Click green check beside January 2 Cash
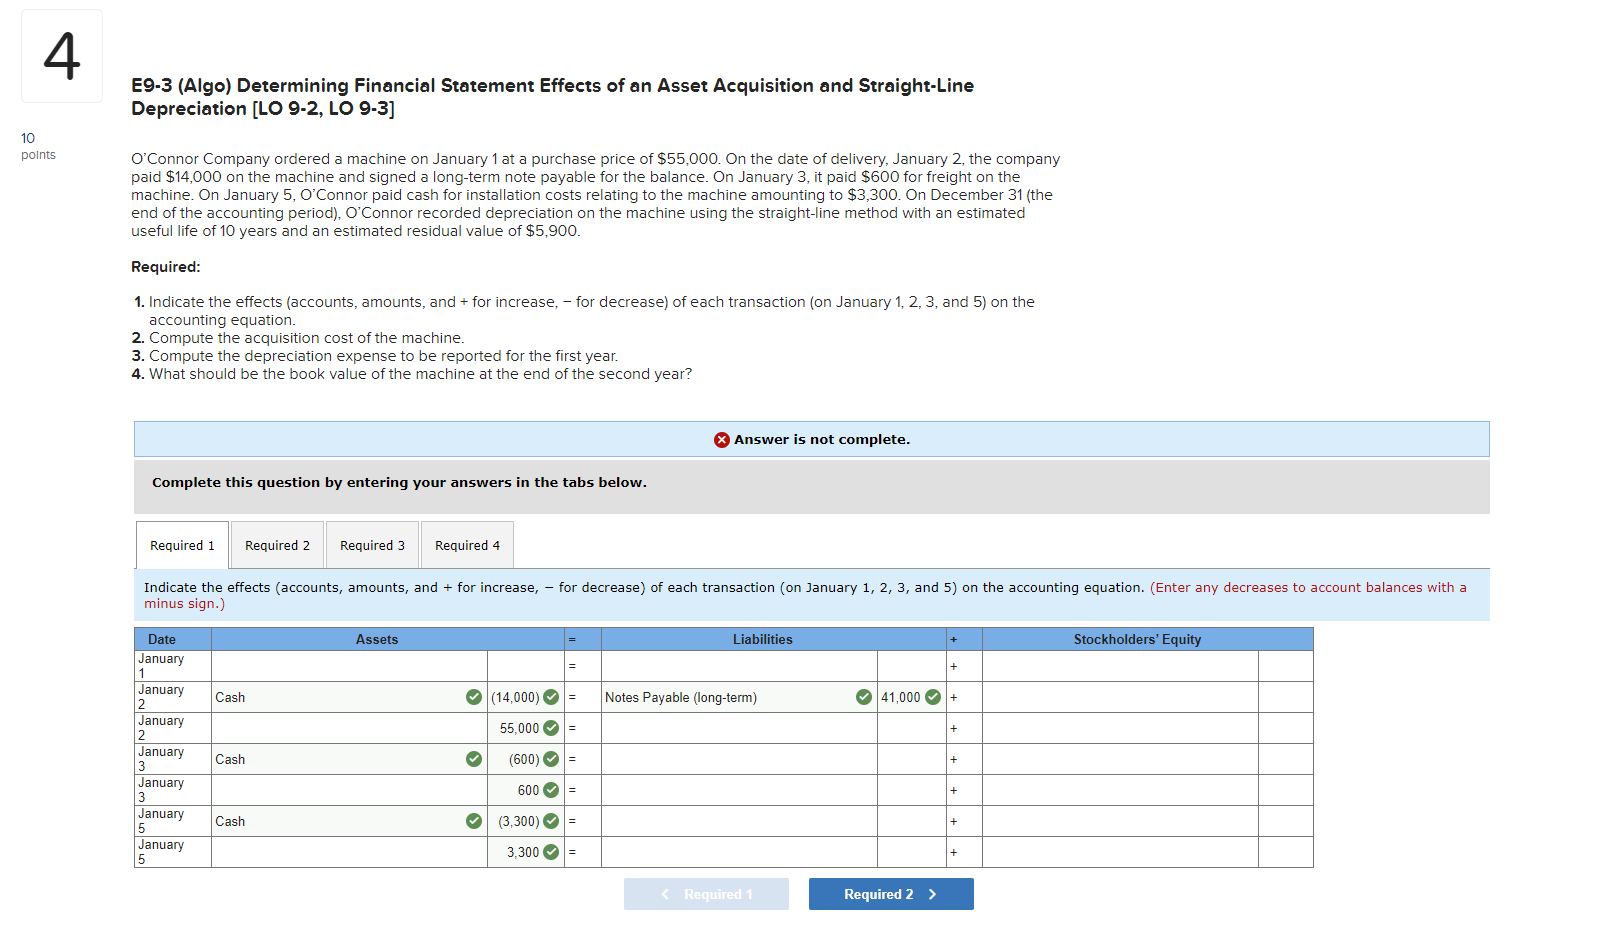The image size is (1610, 941). [474, 697]
